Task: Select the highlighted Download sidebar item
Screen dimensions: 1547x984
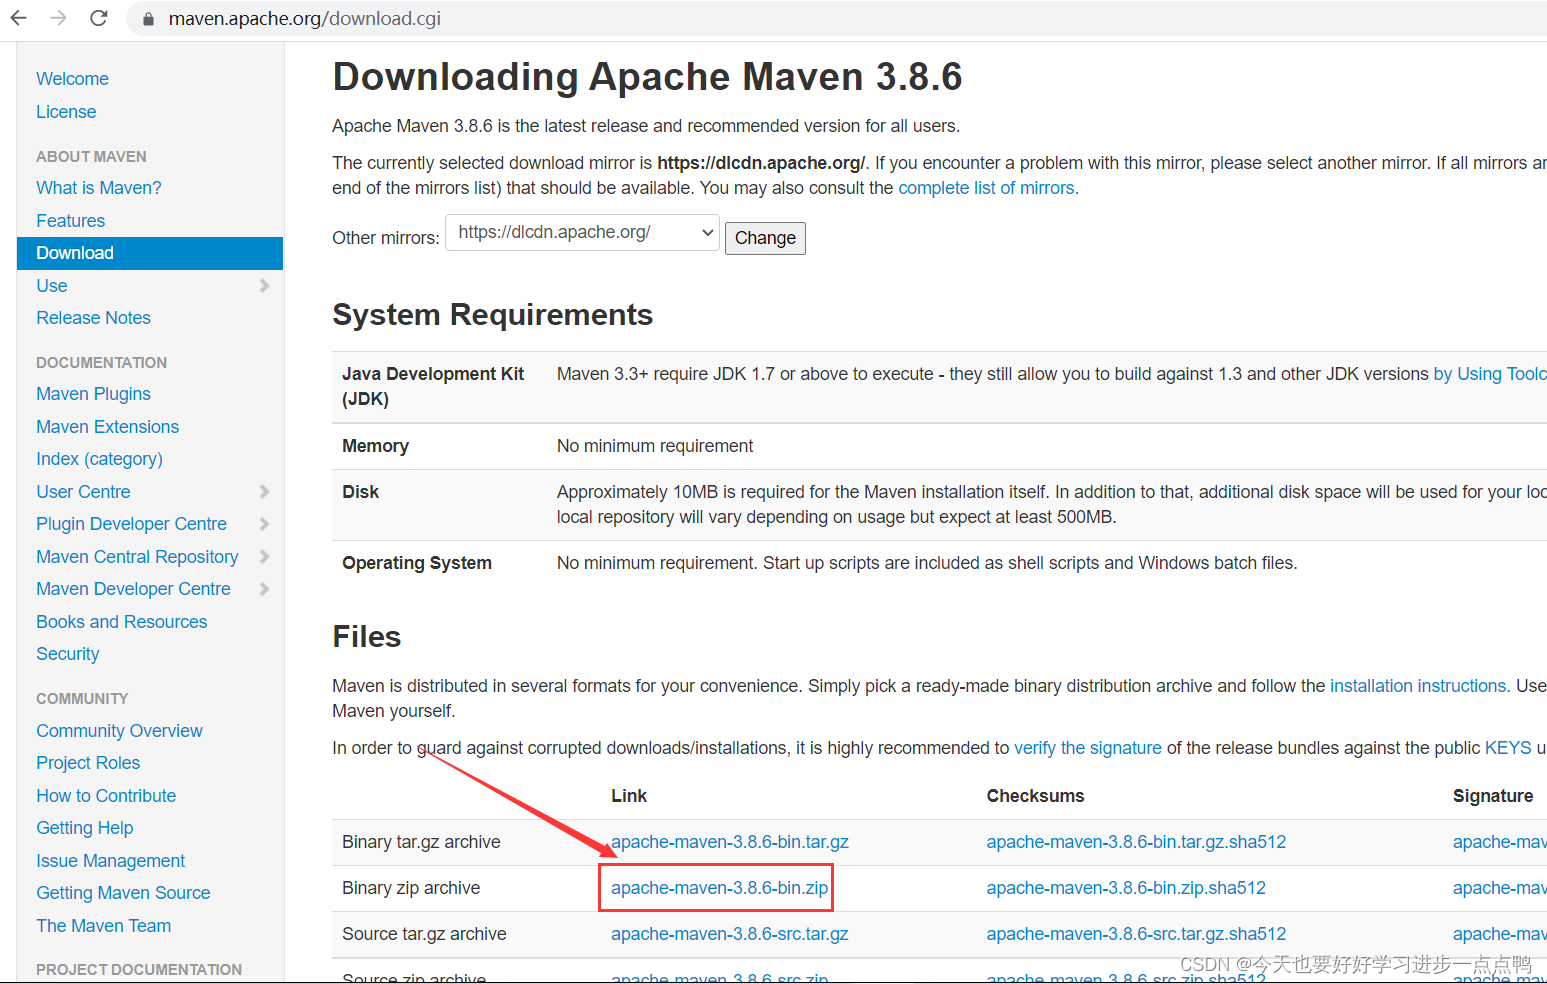Action: [x=150, y=253]
